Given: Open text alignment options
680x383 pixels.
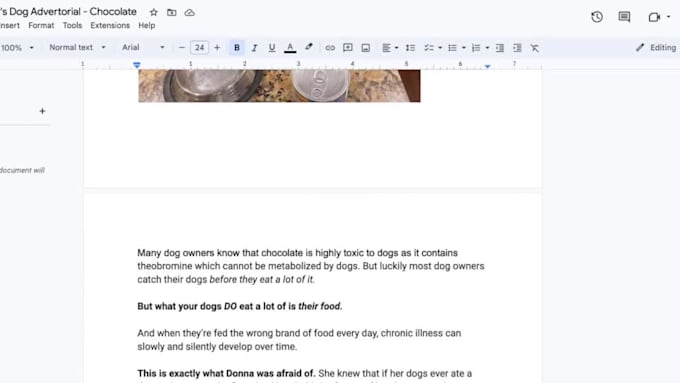Looking at the screenshot, I should 390,48.
